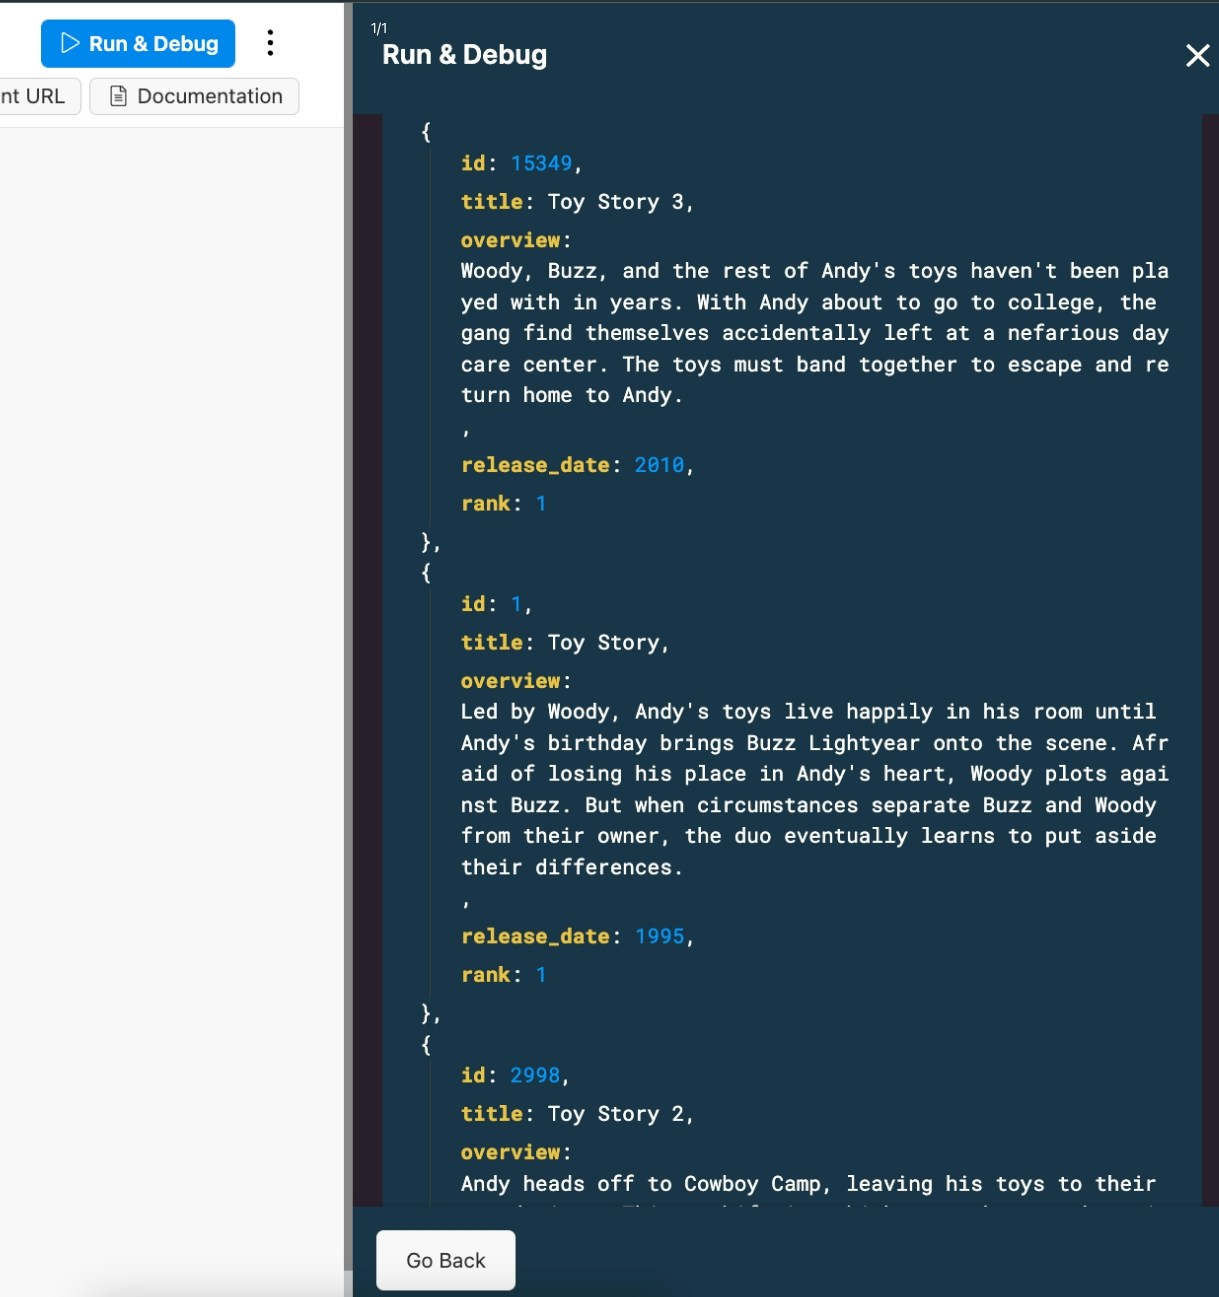Click the Go Back button

446,1260
